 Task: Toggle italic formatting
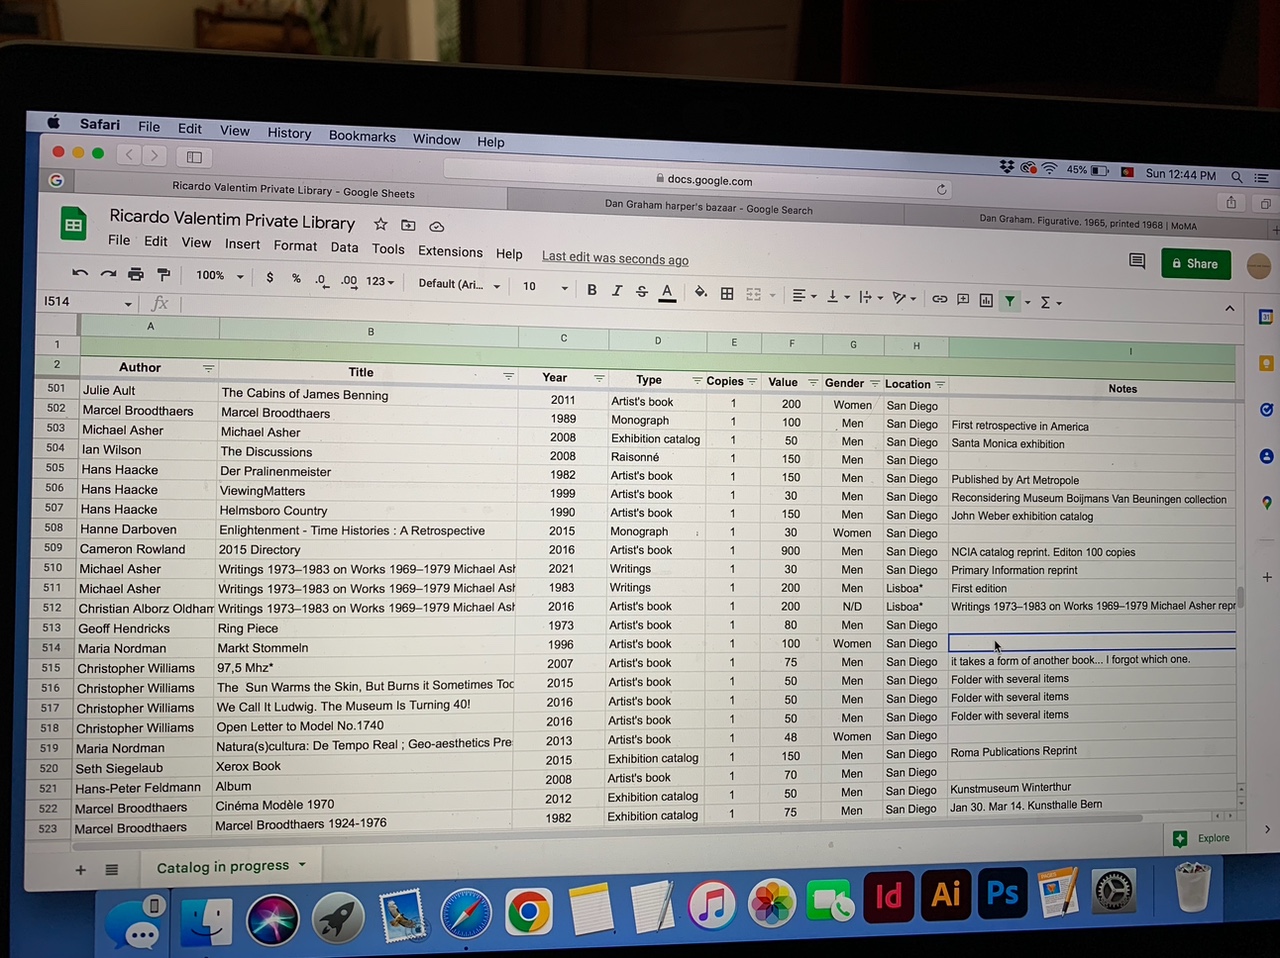(x=617, y=290)
